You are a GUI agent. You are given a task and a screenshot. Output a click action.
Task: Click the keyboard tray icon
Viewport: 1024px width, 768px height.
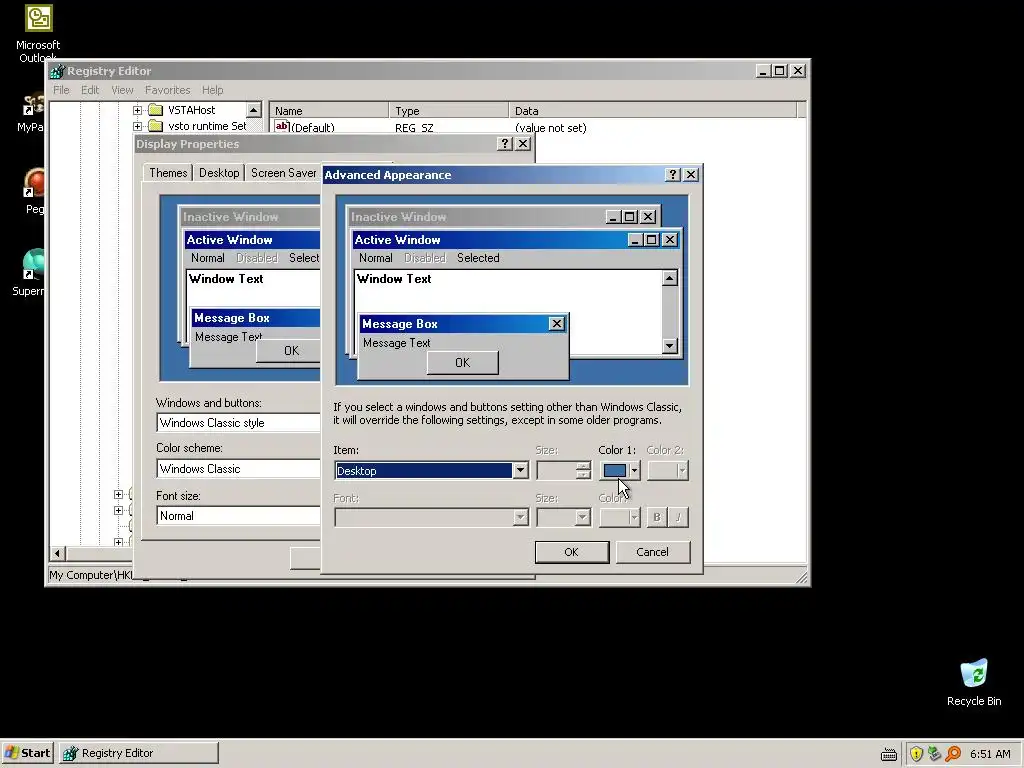pyautogui.click(x=889, y=754)
